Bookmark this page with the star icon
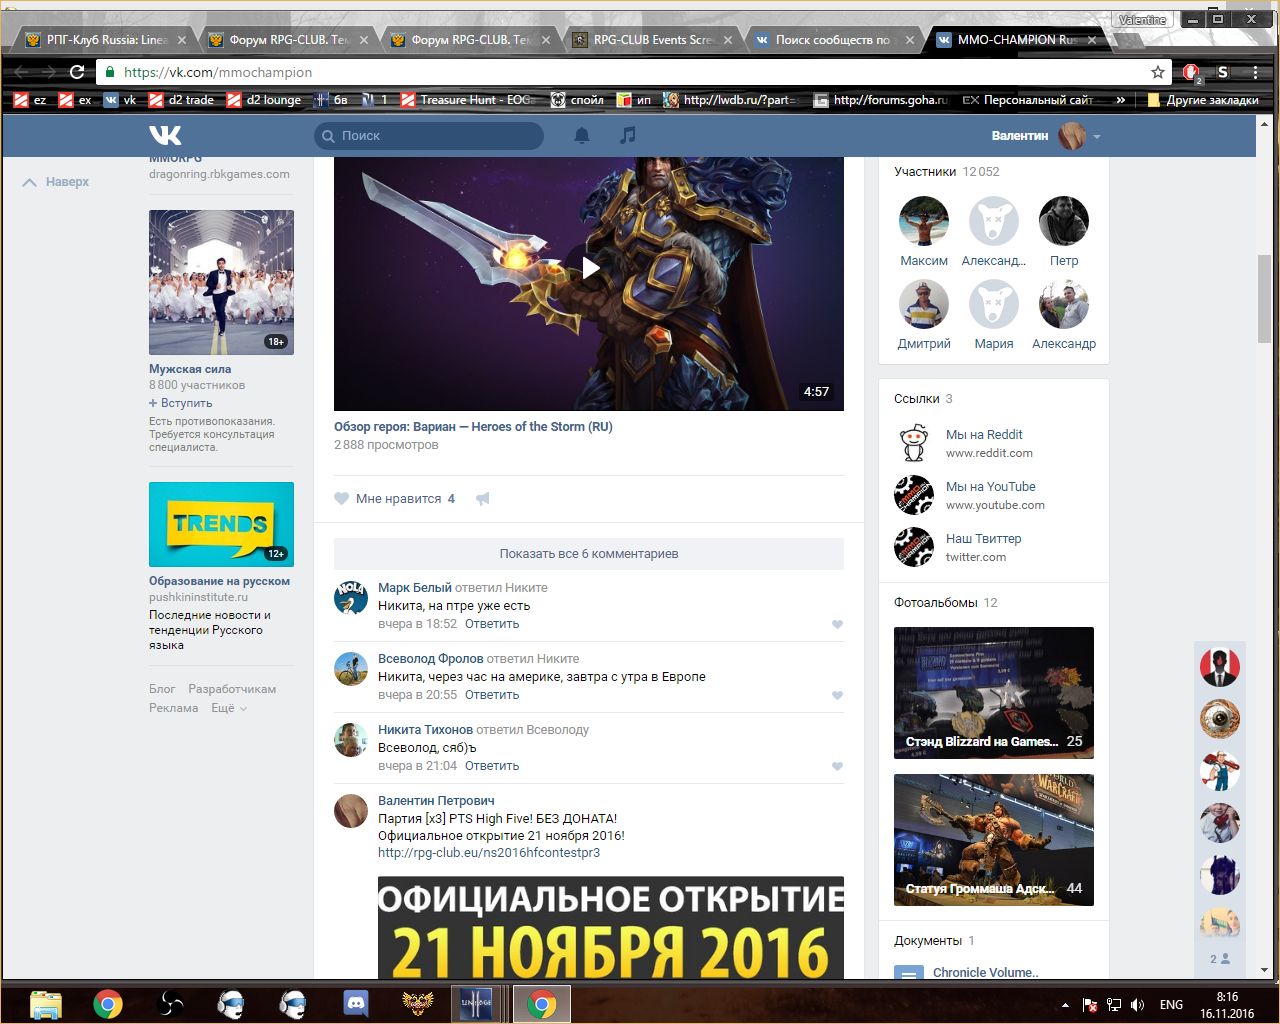This screenshot has width=1280, height=1024. [1158, 72]
